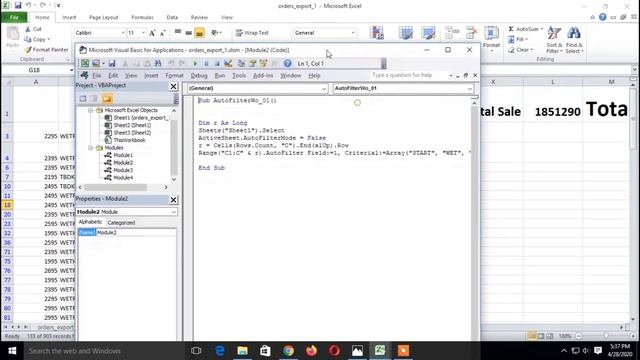Click Copy in Excel Clipboard group

pos(37,39)
